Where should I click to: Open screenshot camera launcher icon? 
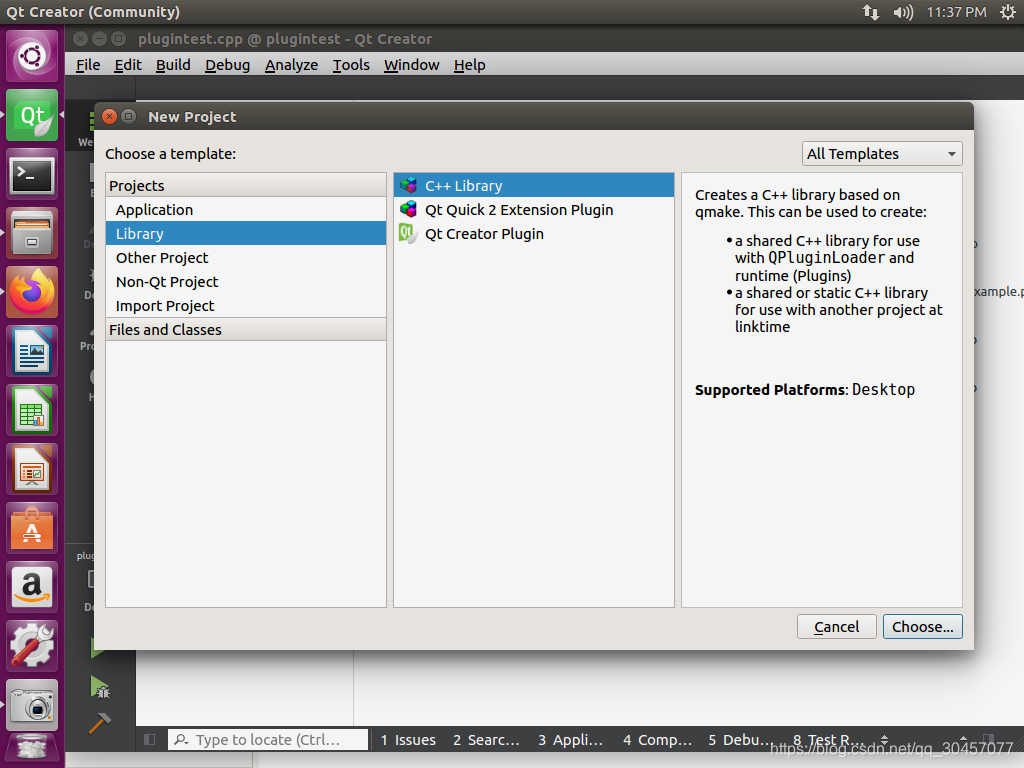tap(32, 705)
